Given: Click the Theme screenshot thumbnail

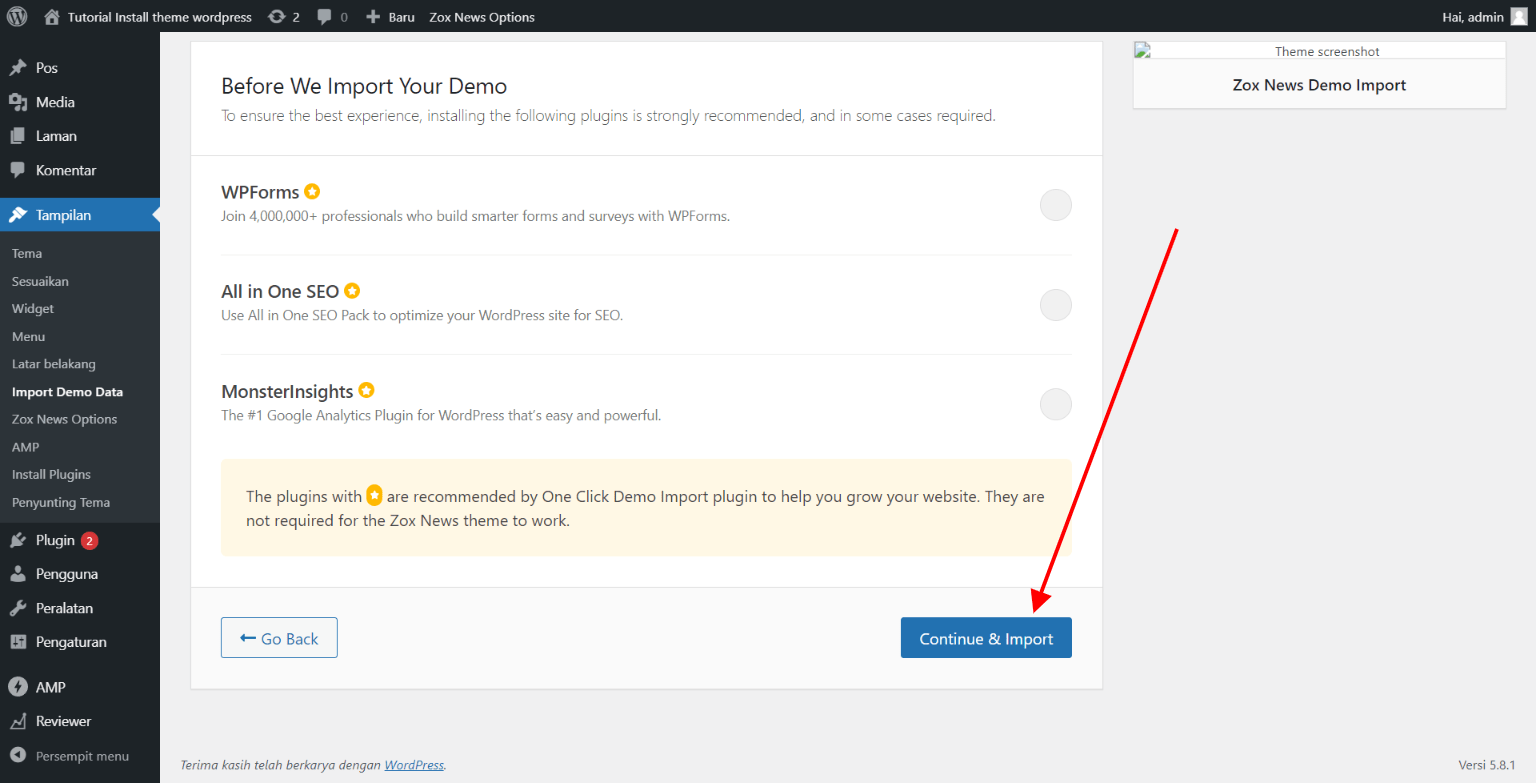Looking at the screenshot, I should (x=1318, y=51).
